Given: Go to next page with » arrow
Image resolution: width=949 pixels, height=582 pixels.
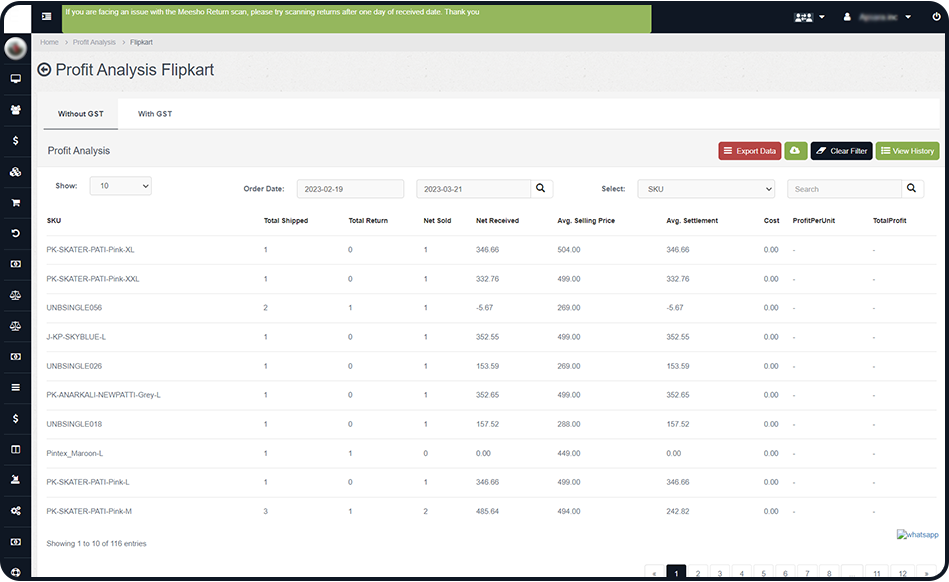Looking at the screenshot, I should pyautogui.click(x=927, y=573).
